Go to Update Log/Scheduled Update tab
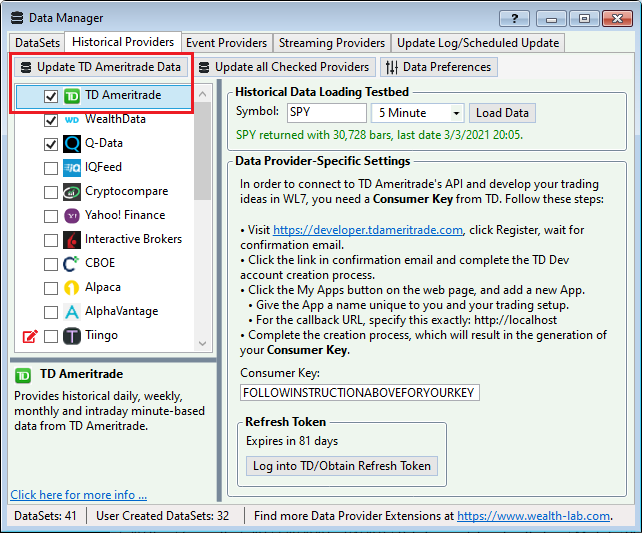This screenshot has height=533, width=642. coord(478,43)
